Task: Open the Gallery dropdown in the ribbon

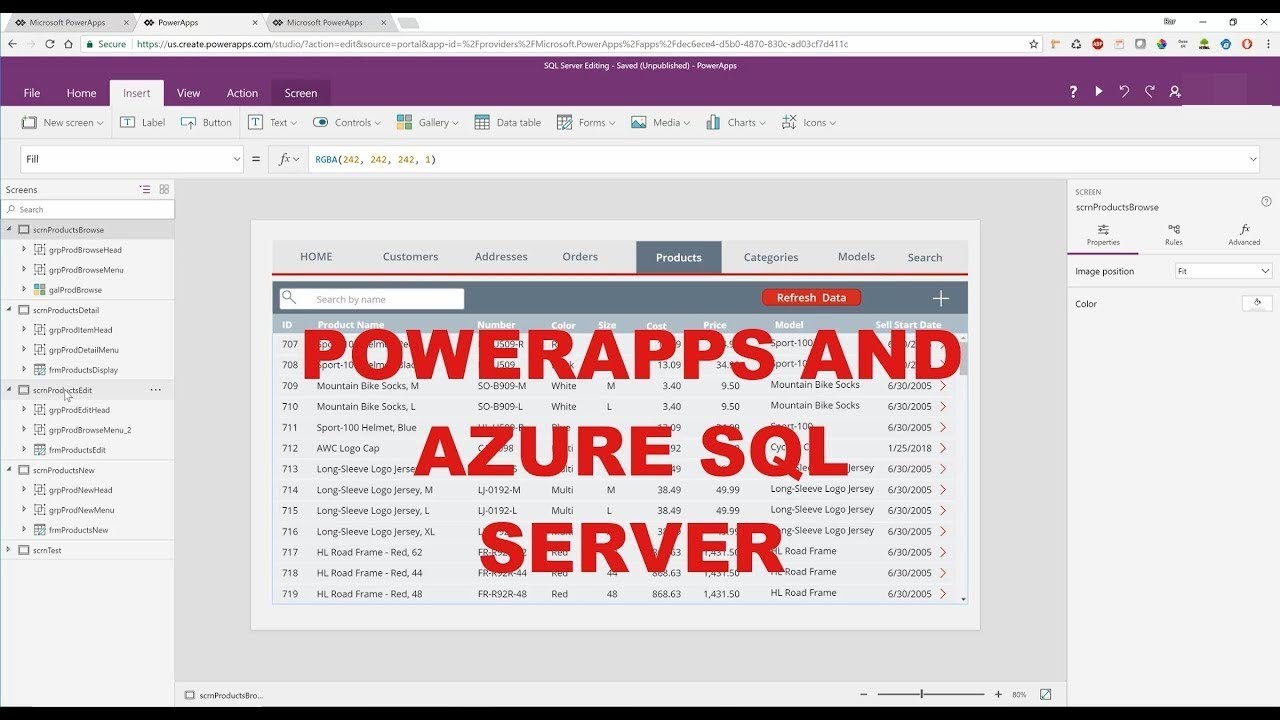Action: (428, 122)
